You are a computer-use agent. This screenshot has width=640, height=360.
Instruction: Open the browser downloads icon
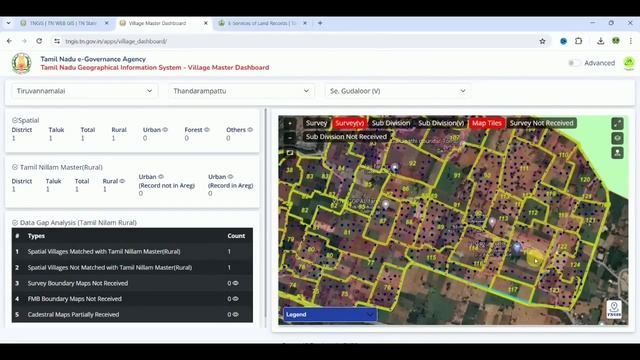[600, 41]
